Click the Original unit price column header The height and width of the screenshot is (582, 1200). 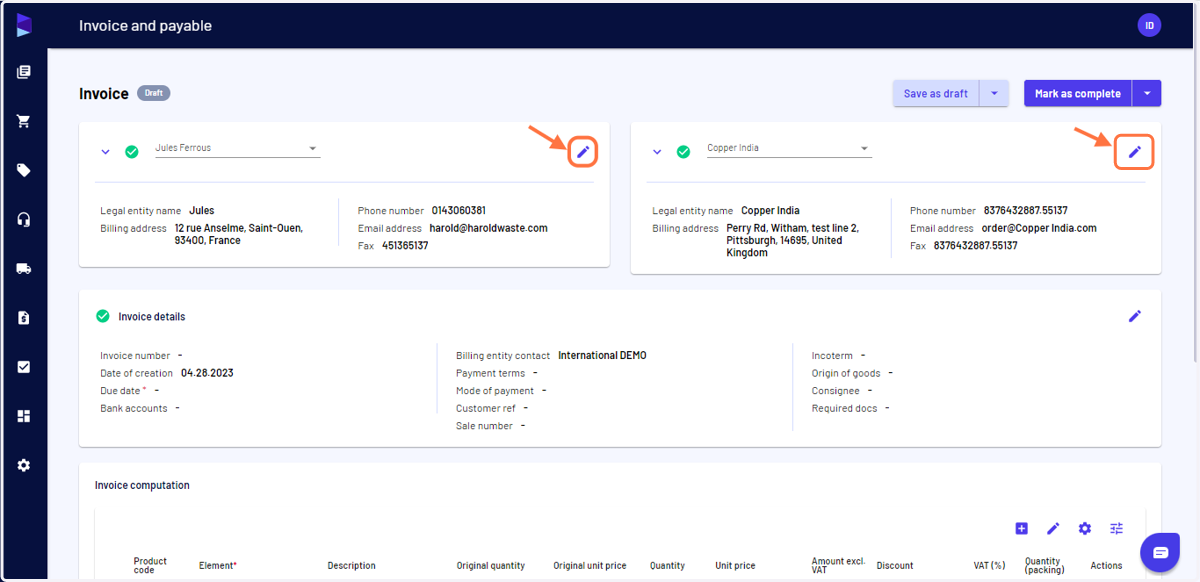point(590,565)
